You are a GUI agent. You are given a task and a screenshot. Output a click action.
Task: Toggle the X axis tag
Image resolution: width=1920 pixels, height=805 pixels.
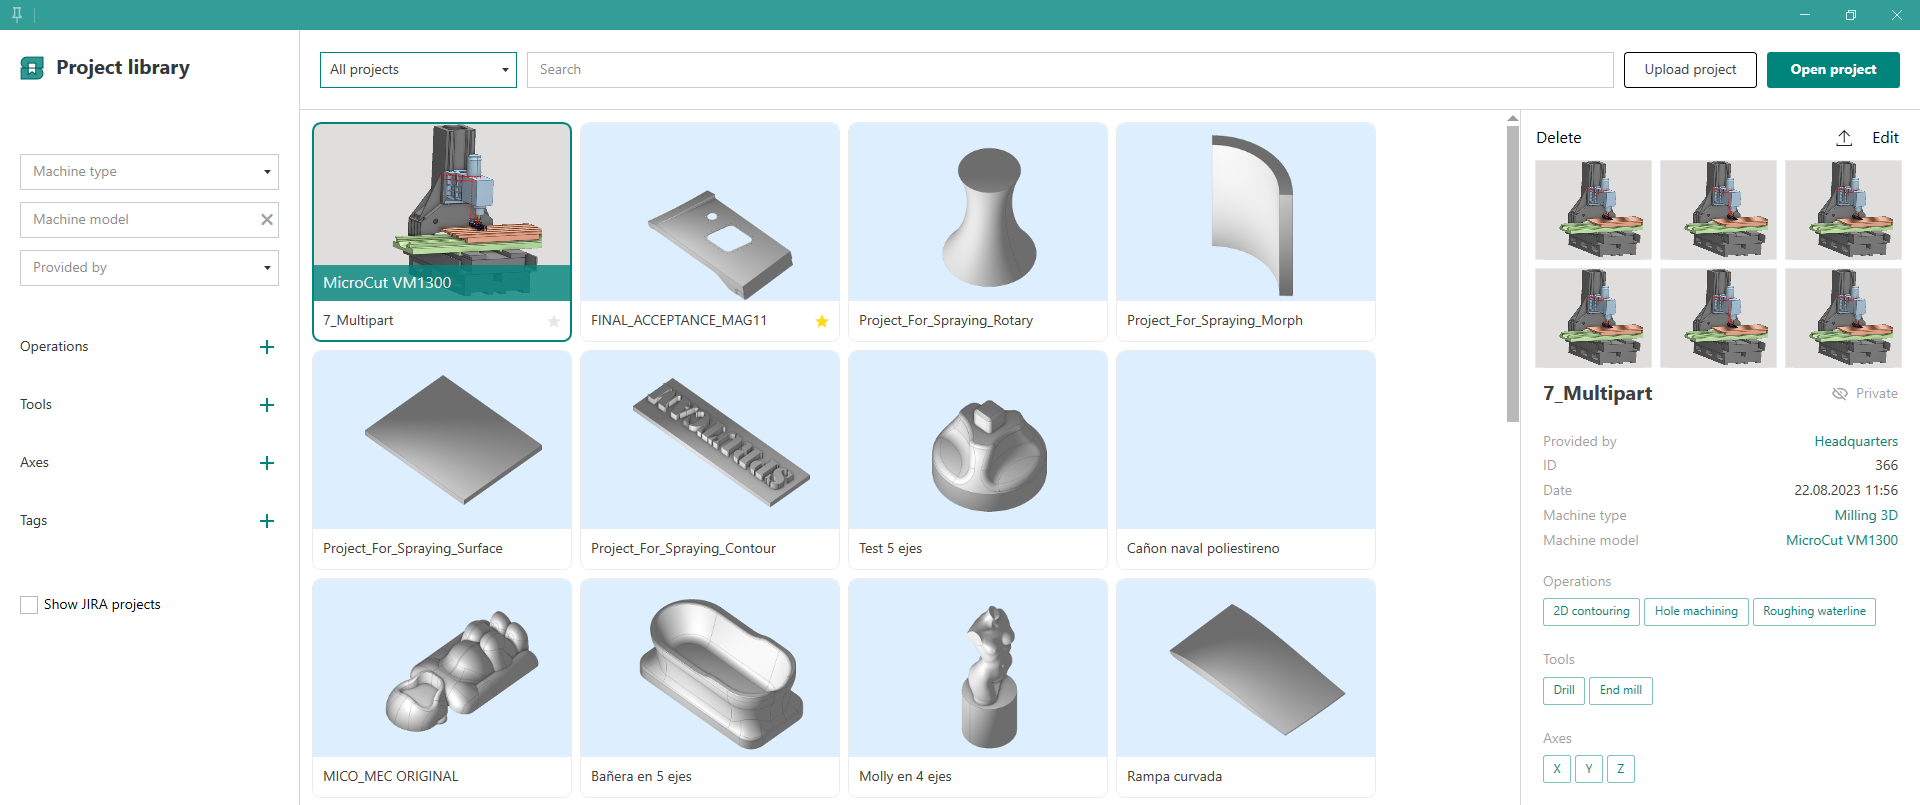point(1556,769)
